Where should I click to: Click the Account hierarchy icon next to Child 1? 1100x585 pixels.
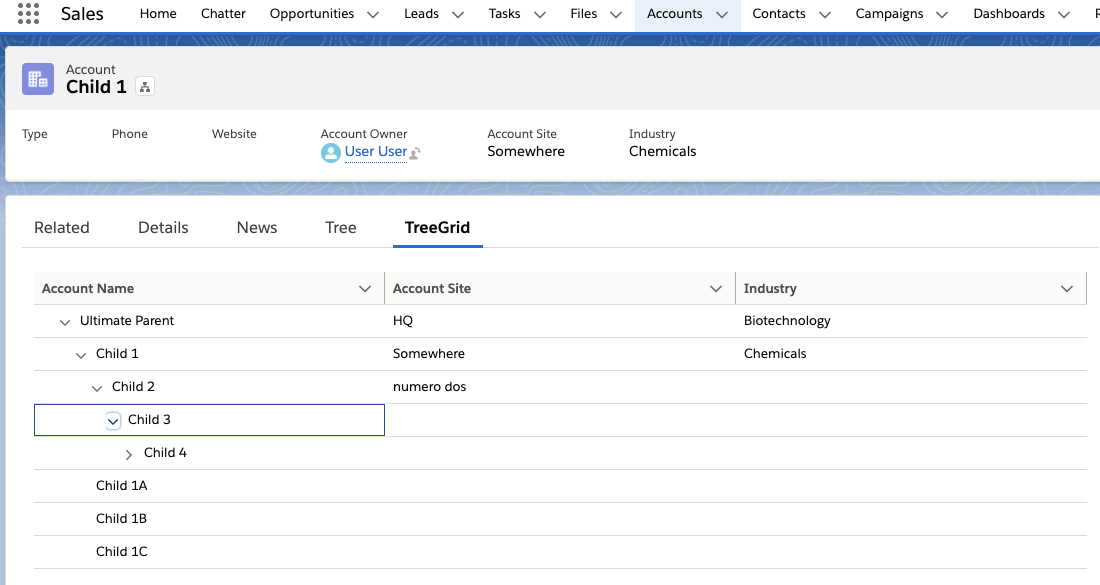coord(145,88)
